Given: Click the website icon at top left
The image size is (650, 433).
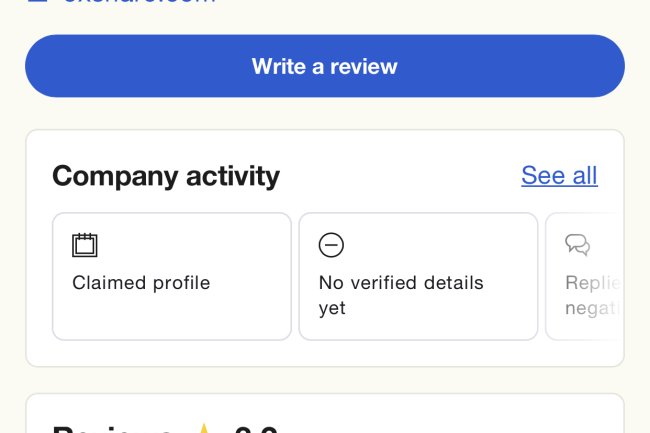Looking at the screenshot, I should click(x=37, y=2).
